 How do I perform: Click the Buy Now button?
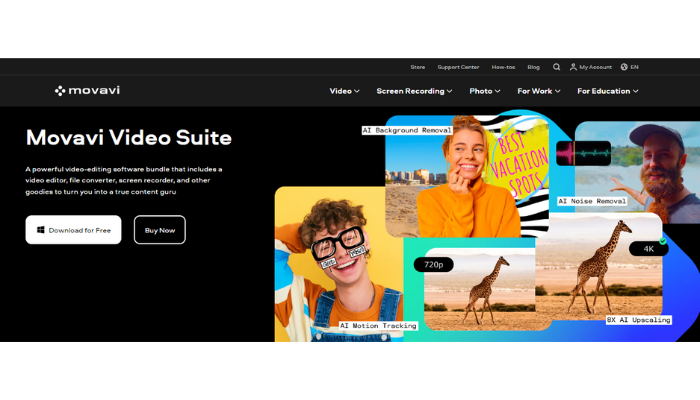160,230
